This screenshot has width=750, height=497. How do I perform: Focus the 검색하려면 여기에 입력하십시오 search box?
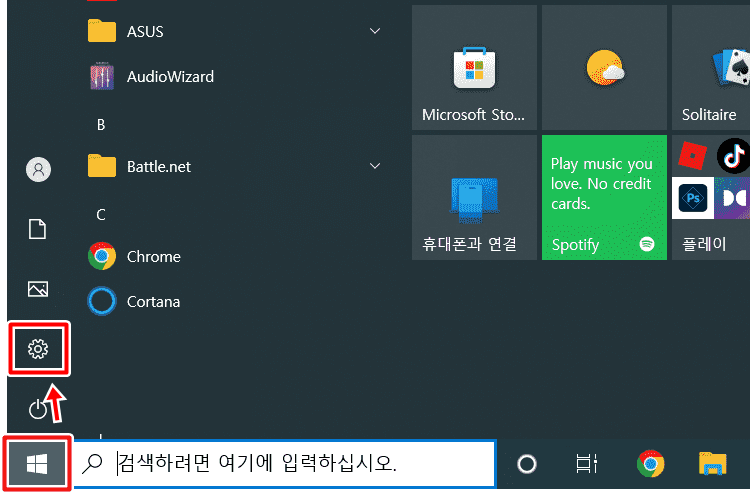click(285, 464)
